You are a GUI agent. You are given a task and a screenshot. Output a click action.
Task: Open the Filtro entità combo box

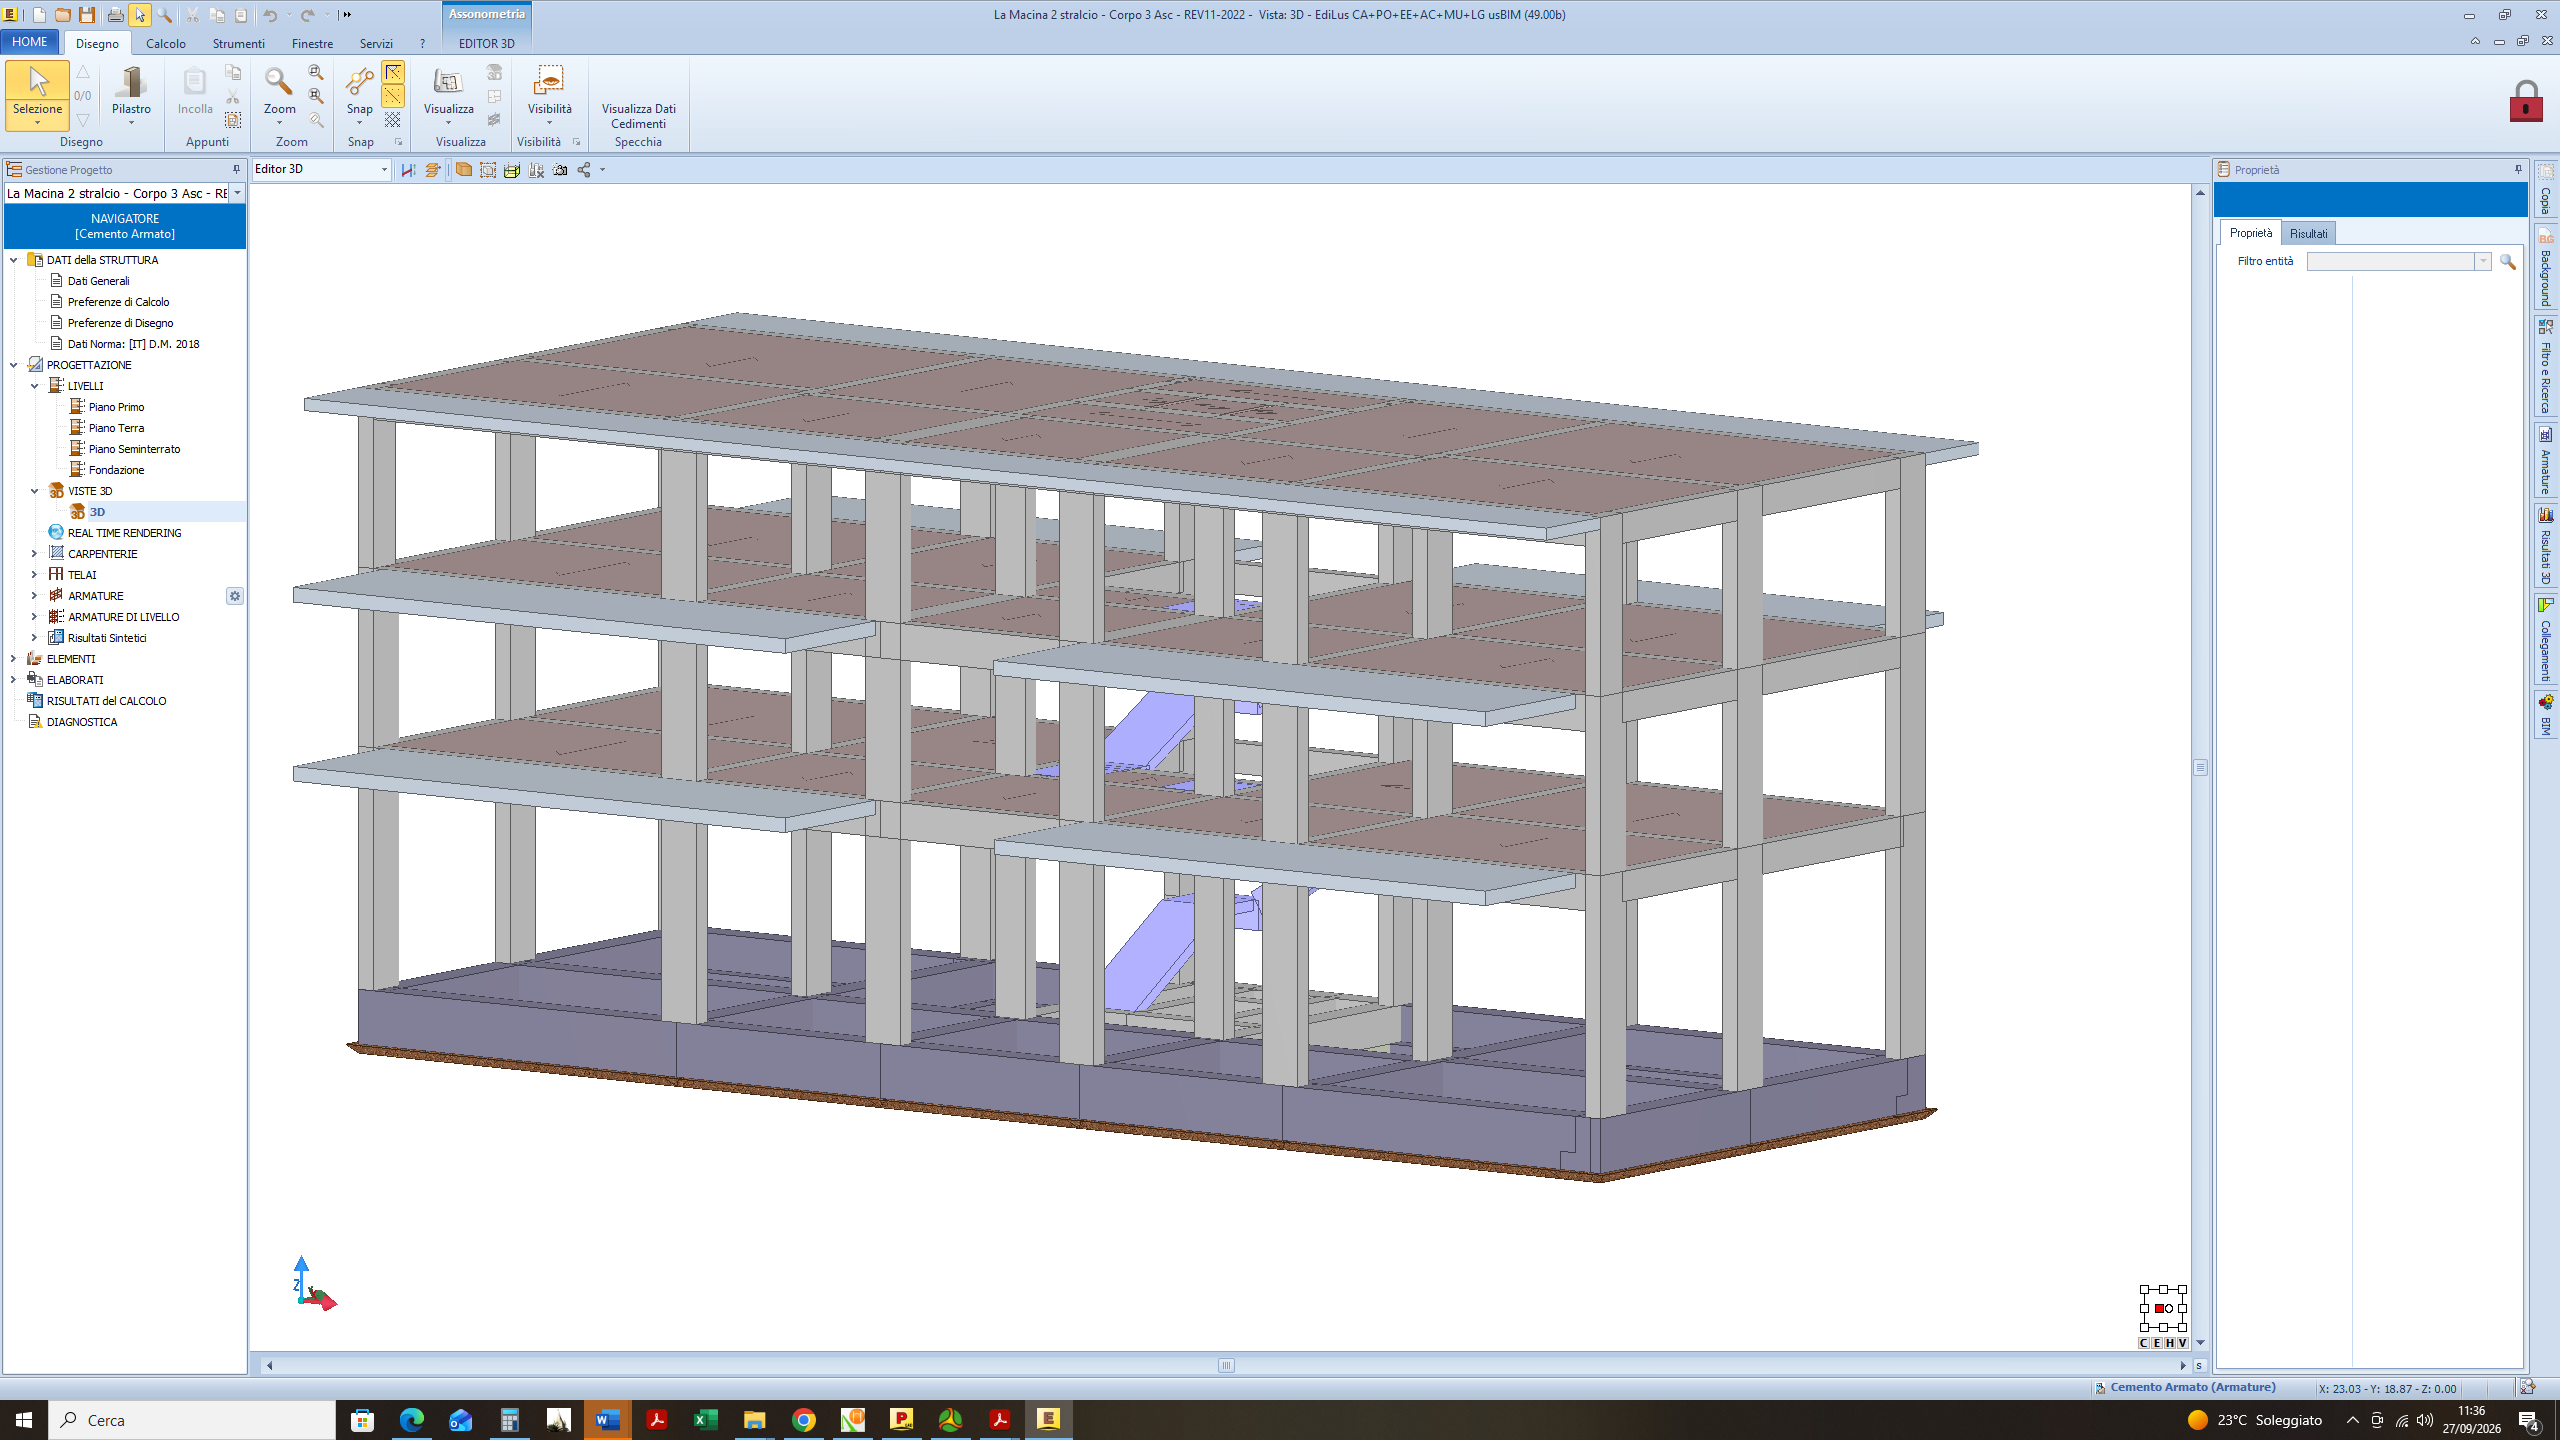coord(2398,261)
